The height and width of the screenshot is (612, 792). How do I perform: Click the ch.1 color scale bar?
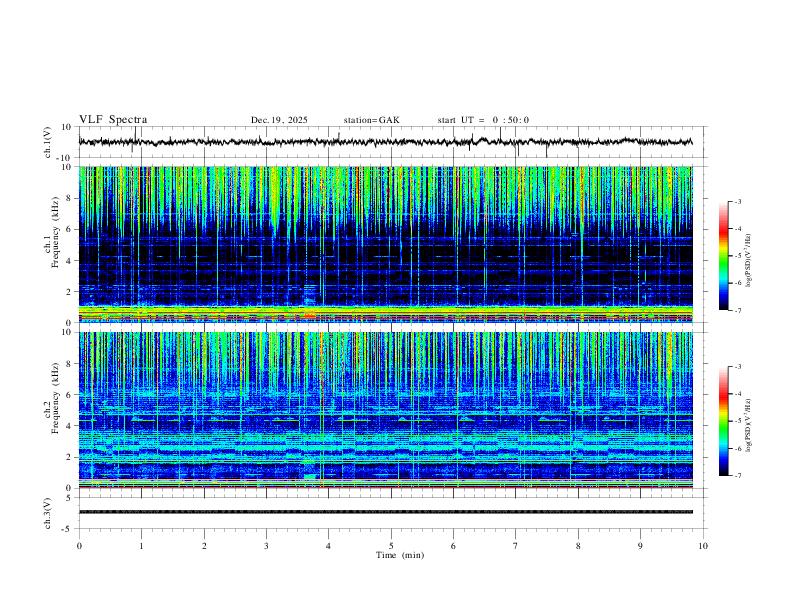723,256
